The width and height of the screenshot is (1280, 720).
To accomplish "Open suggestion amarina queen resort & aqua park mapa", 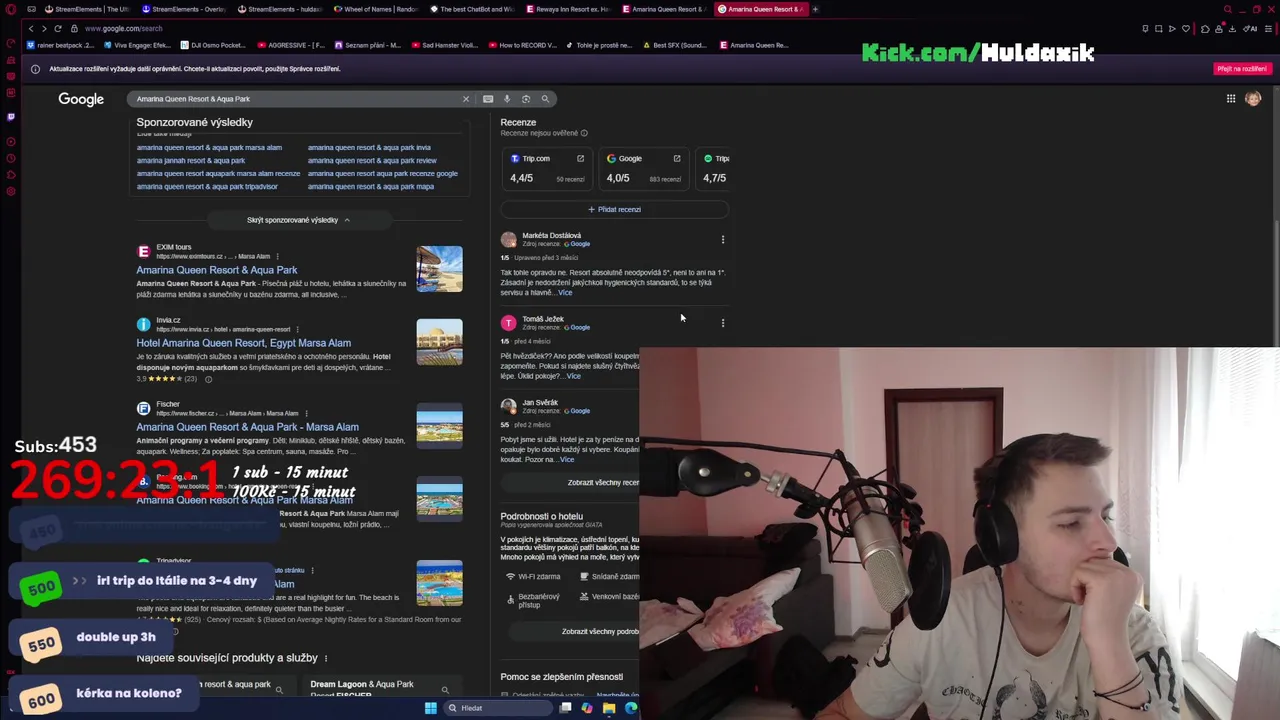I will pos(371,186).
